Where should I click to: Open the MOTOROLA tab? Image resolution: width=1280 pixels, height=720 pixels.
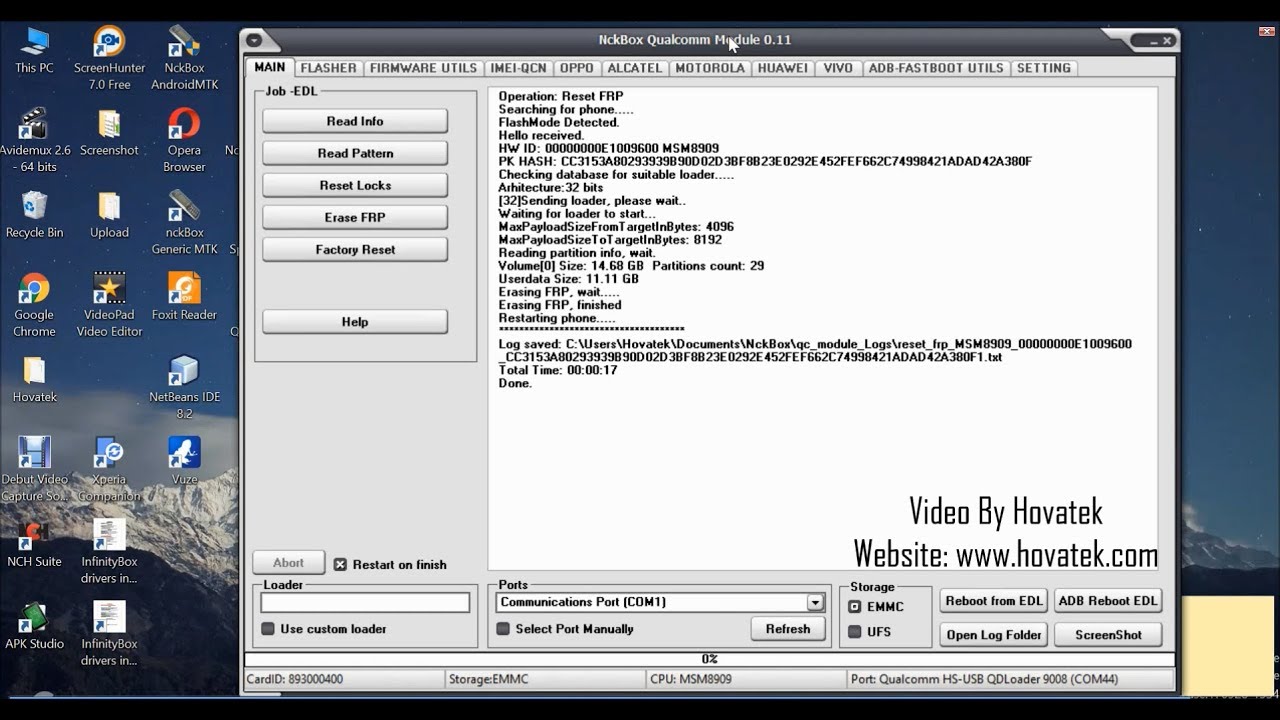click(x=710, y=68)
